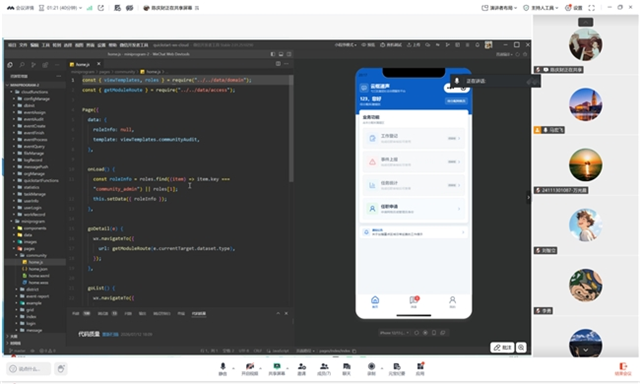Click the split editor icon above the code
640x384 pixels.
pyautogui.click(x=278, y=64)
